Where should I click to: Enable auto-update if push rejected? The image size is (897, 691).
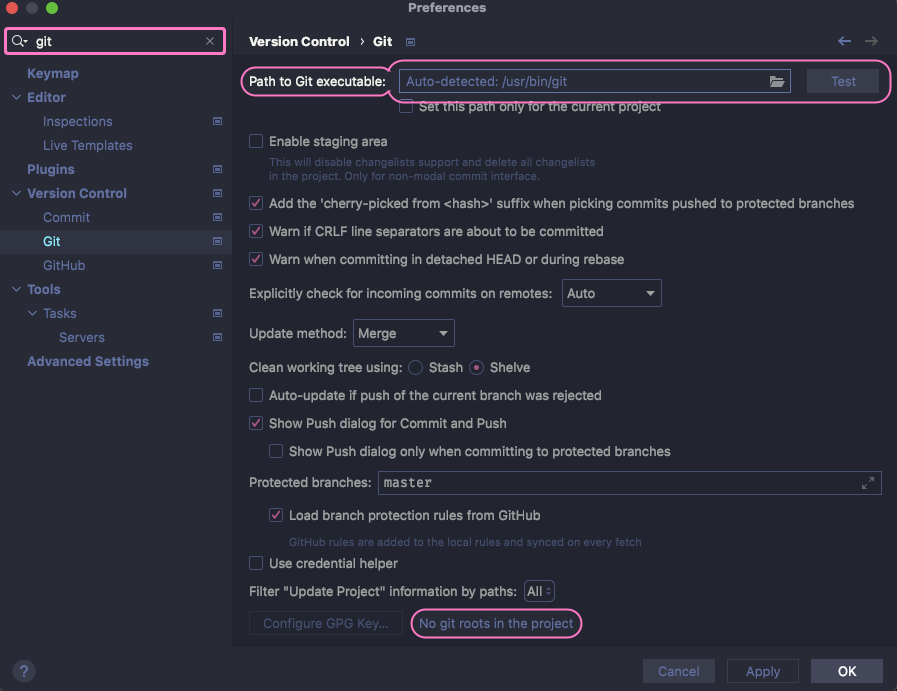tap(256, 395)
